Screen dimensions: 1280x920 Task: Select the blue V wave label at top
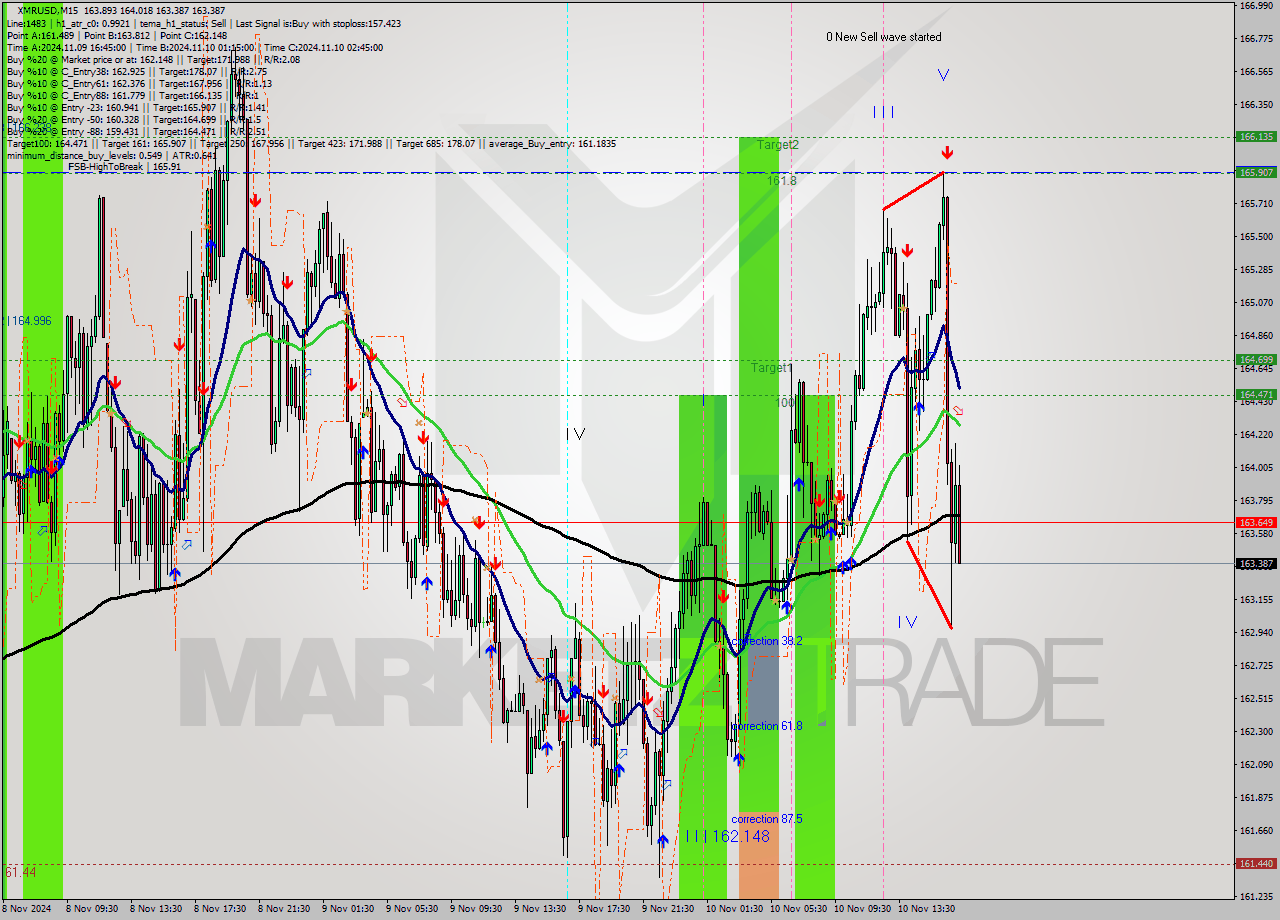click(943, 75)
